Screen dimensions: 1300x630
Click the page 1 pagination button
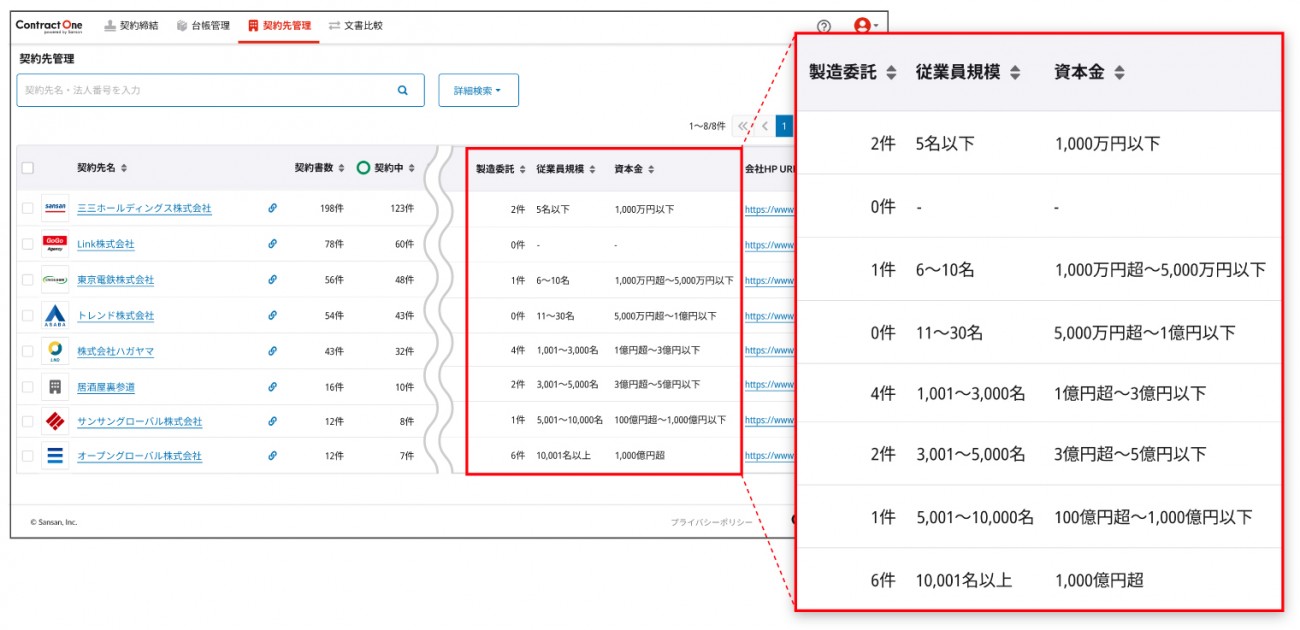pyautogui.click(x=784, y=126)
